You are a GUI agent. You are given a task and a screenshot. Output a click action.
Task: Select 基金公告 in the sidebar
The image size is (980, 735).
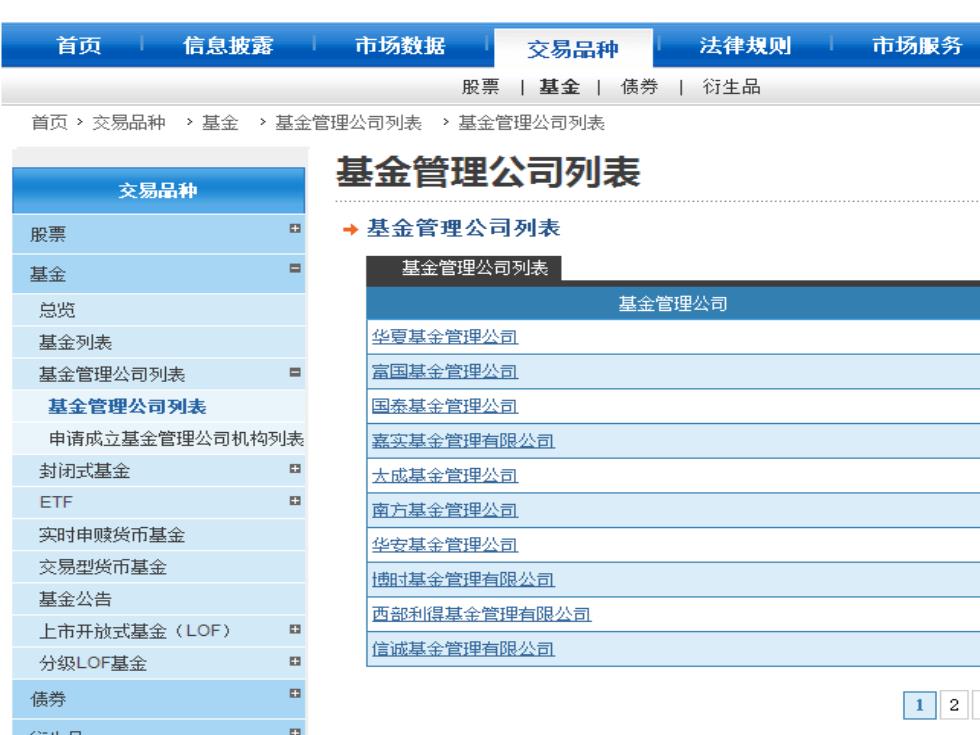[75, 599]
